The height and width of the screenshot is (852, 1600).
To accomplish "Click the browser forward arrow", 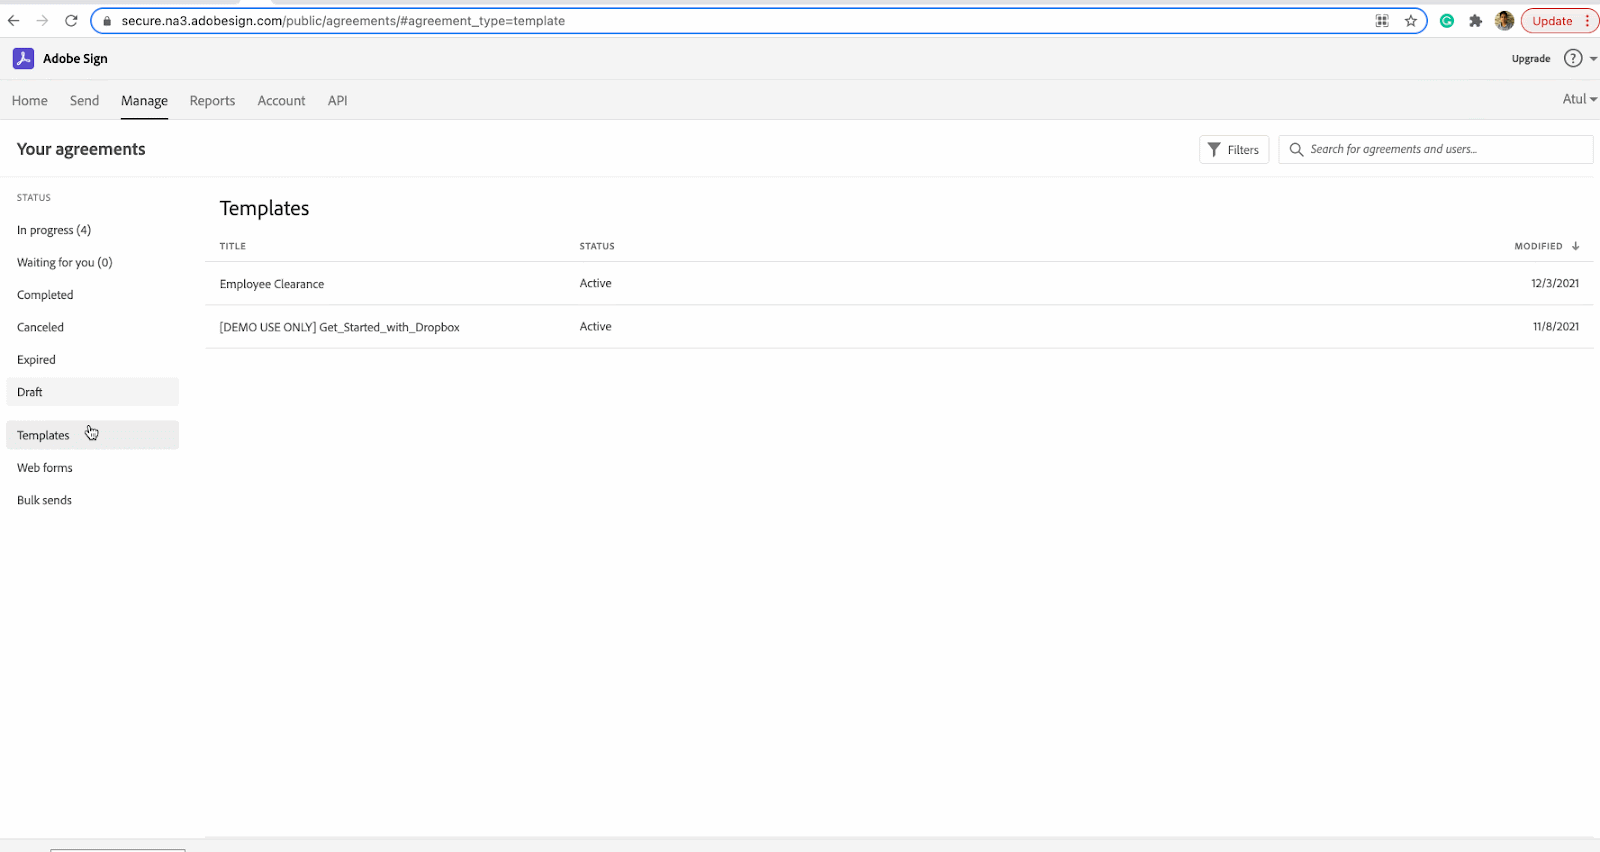I will 42,20.
